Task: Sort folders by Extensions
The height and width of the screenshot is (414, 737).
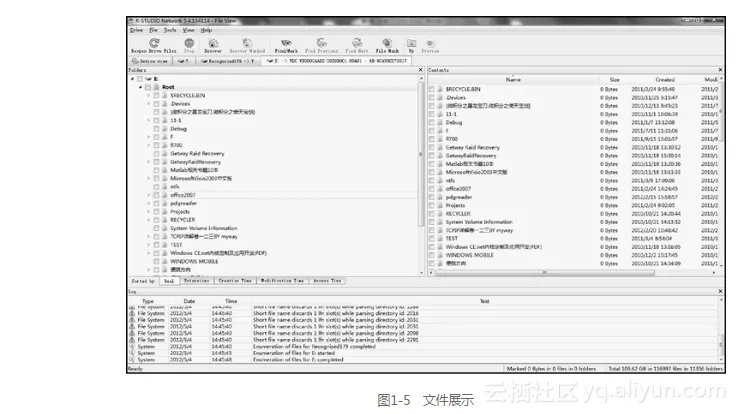Action: tap(196, 281)
